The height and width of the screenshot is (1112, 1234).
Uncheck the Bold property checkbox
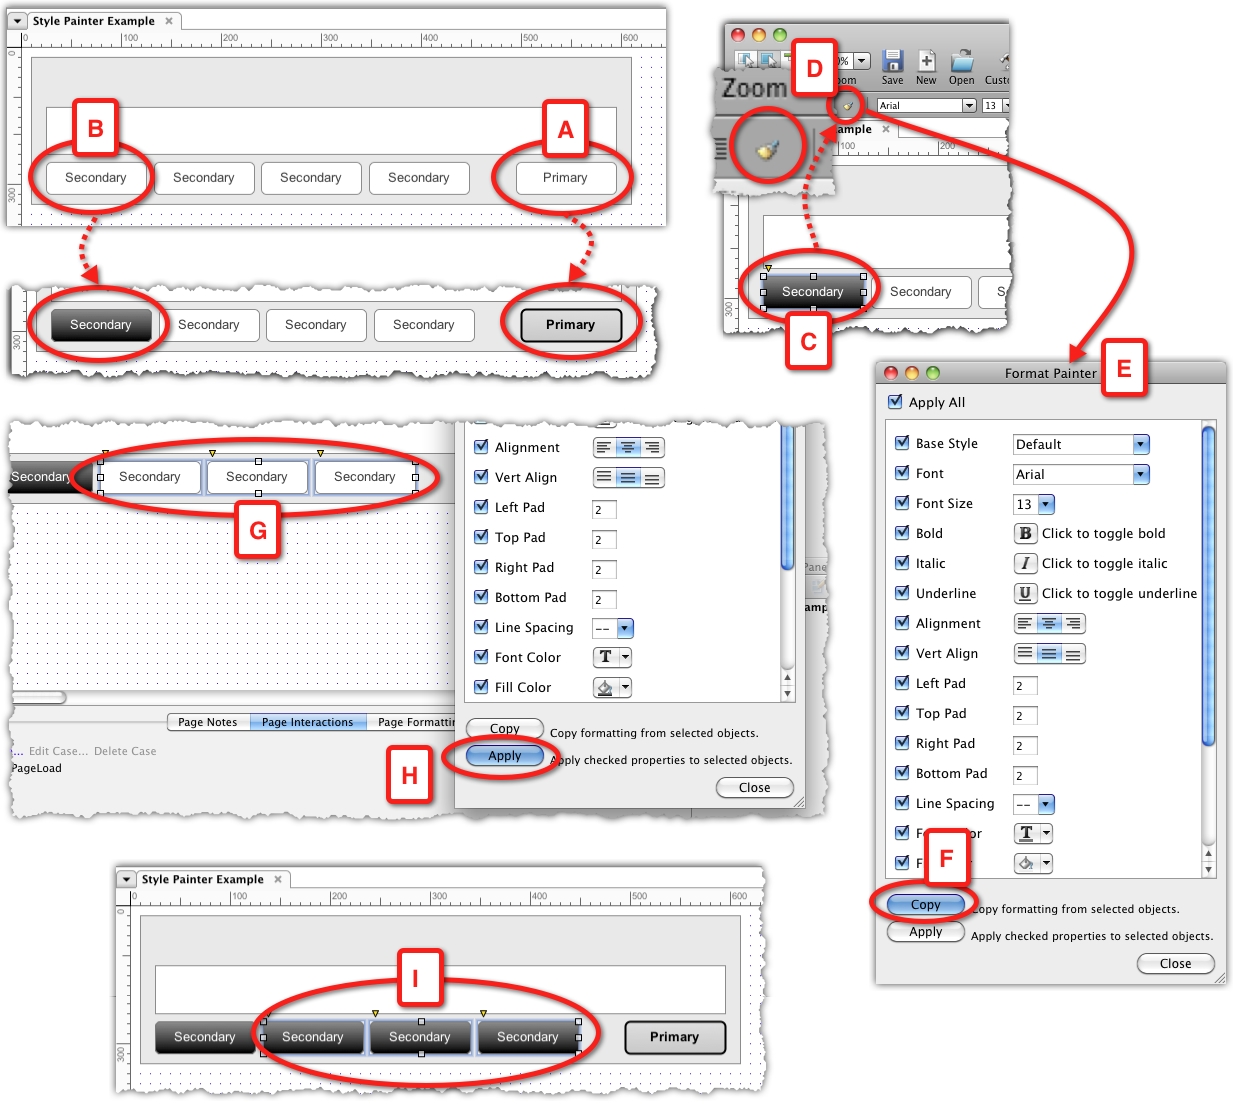coord(902,532)
